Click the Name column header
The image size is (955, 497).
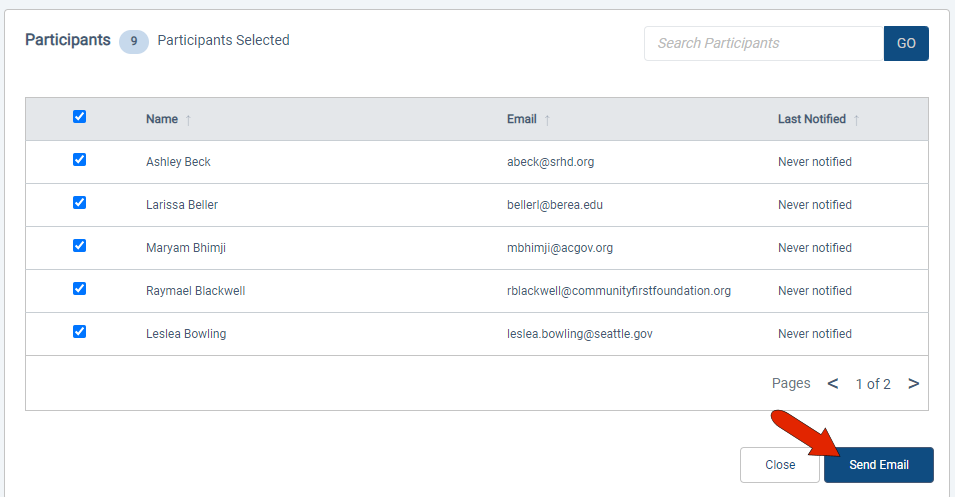[162, 119]
